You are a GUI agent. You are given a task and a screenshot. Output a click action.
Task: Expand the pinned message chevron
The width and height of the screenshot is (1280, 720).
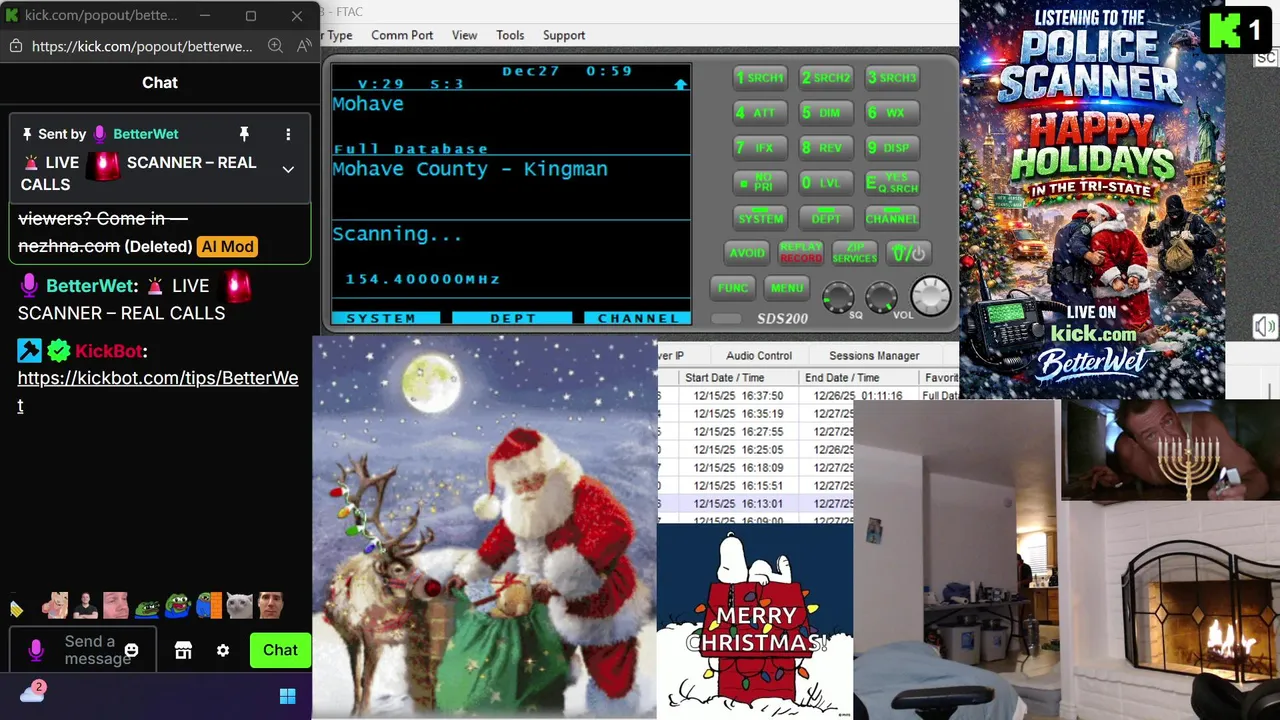pyautogui.click(x=288, y=170)
